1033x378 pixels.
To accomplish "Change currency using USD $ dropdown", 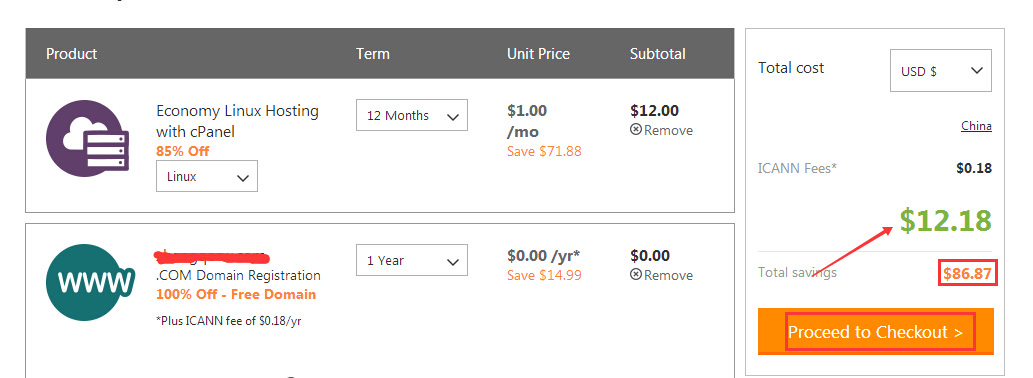I will click(x=941, y=70).
